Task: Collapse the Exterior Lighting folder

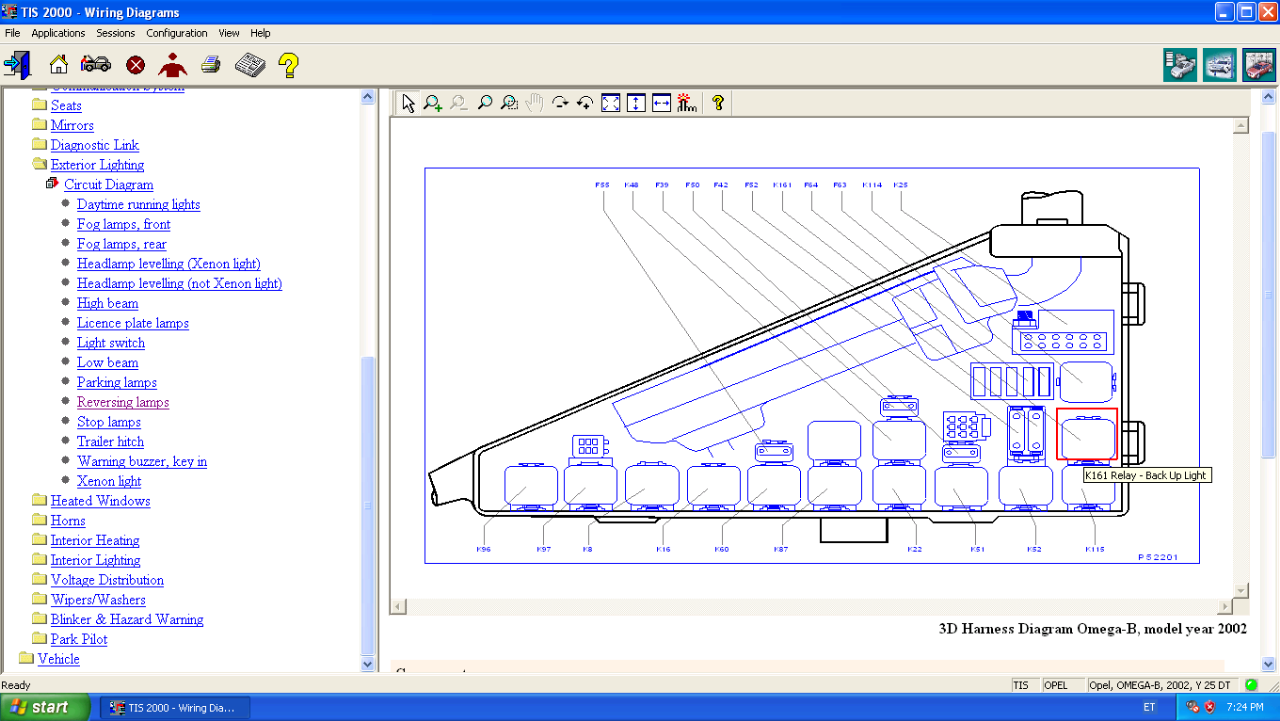Action: click(39, 165)
